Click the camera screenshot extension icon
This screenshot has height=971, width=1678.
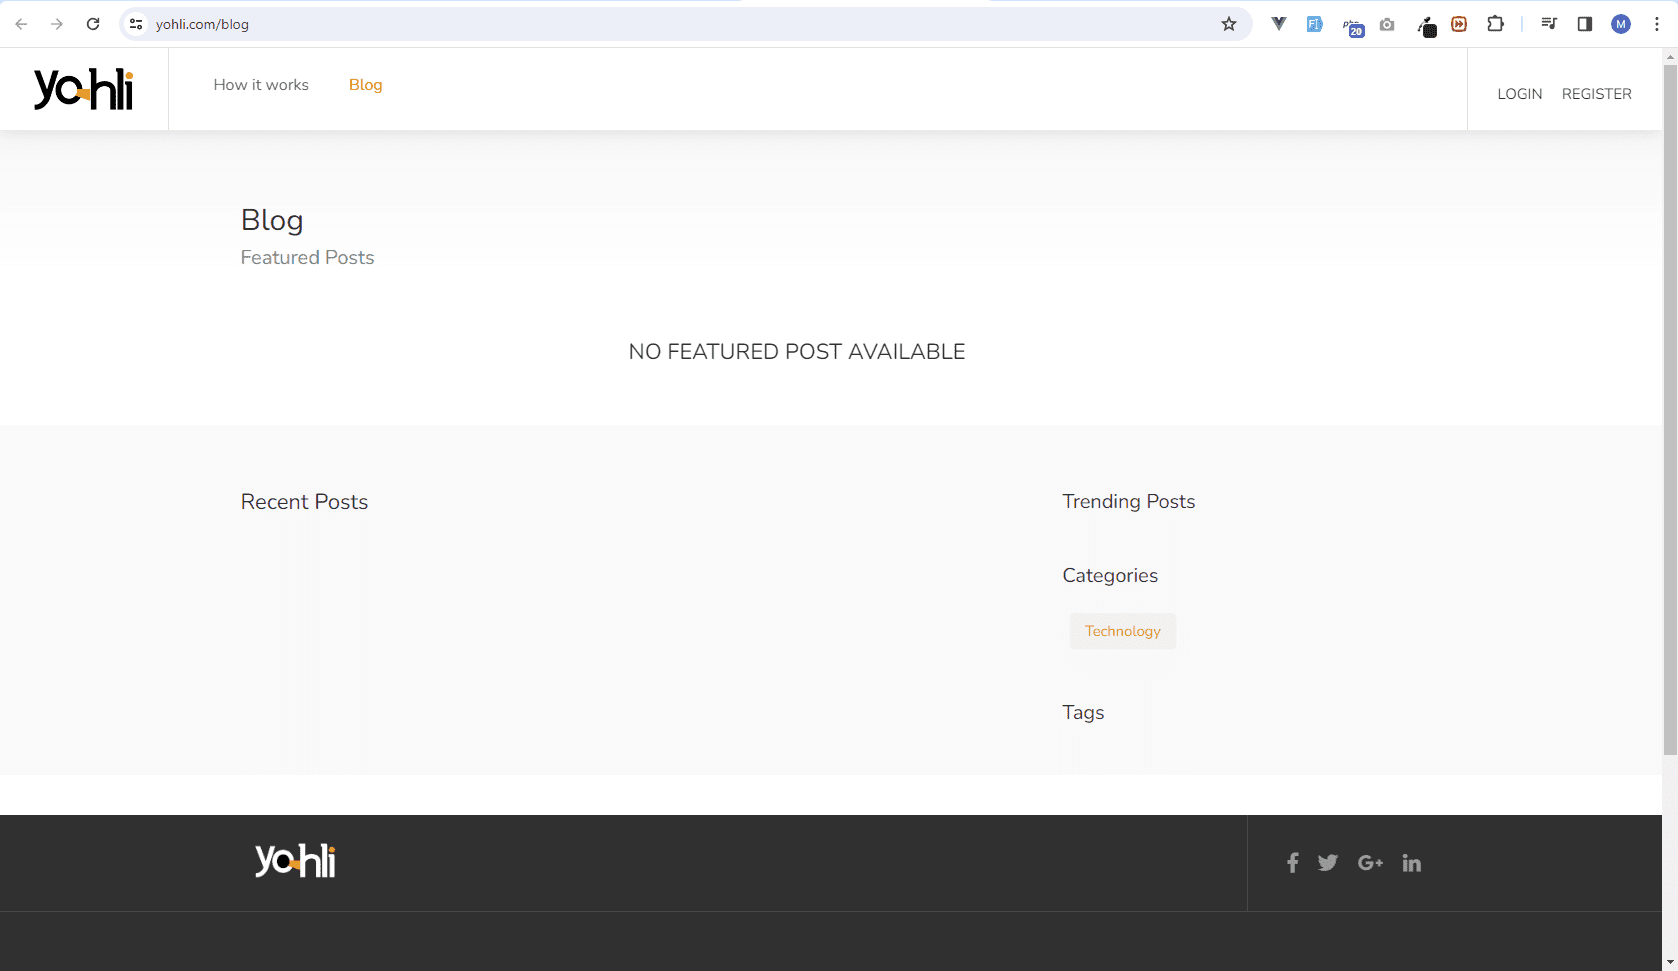coord(1387,25)
